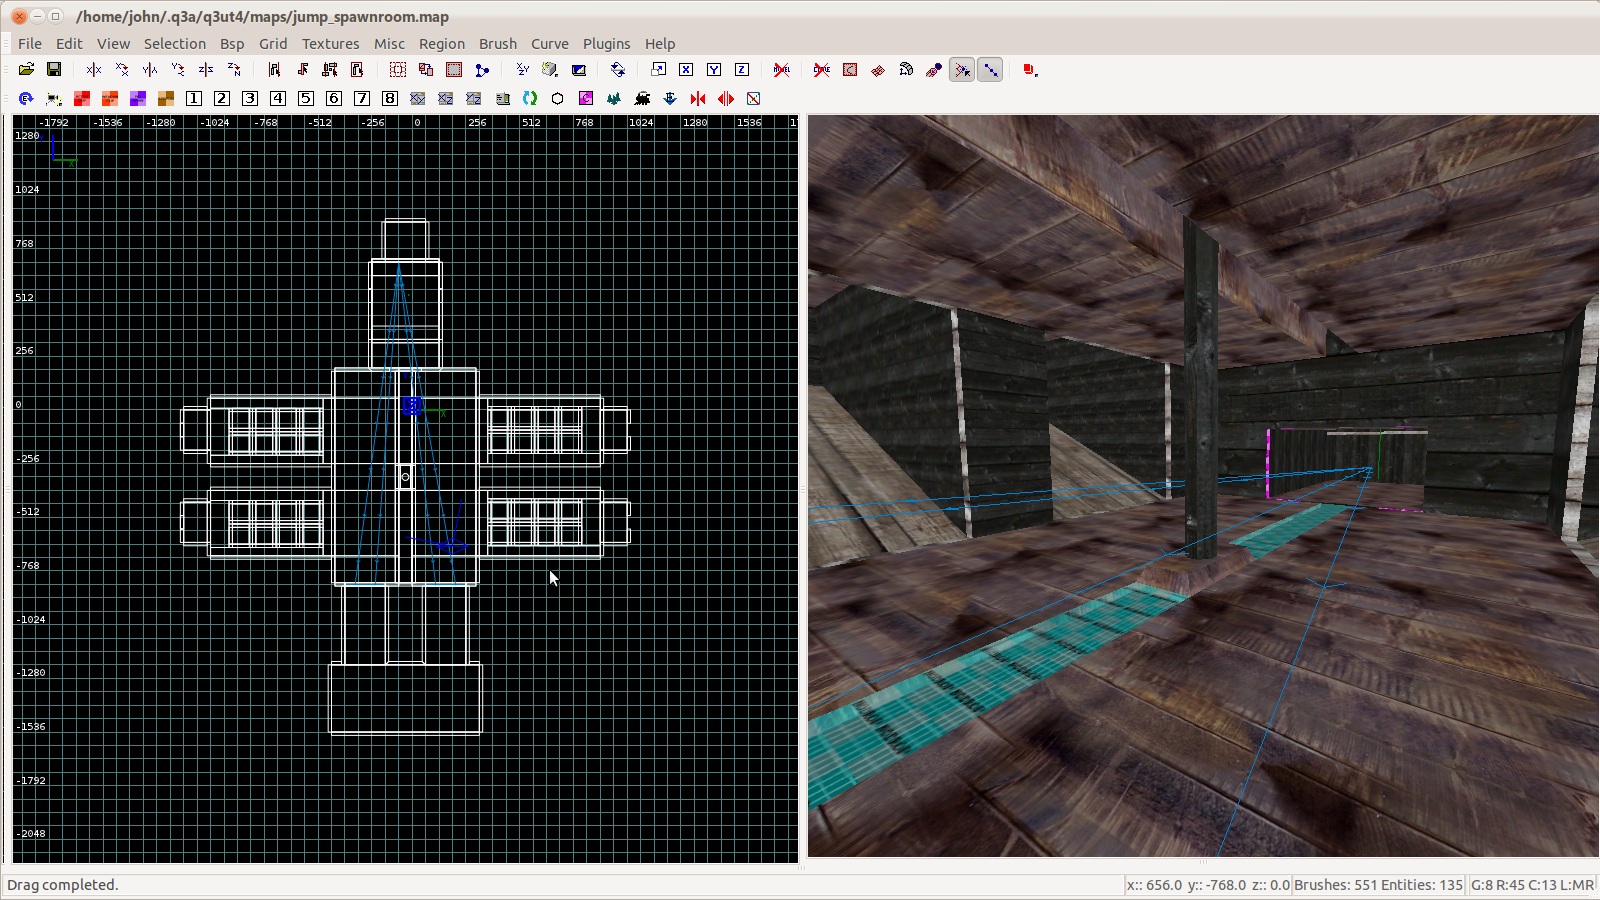The height and width of the screenshot is (900, 1600).
Task: Open the Textures menu
Action: point(330,44)
